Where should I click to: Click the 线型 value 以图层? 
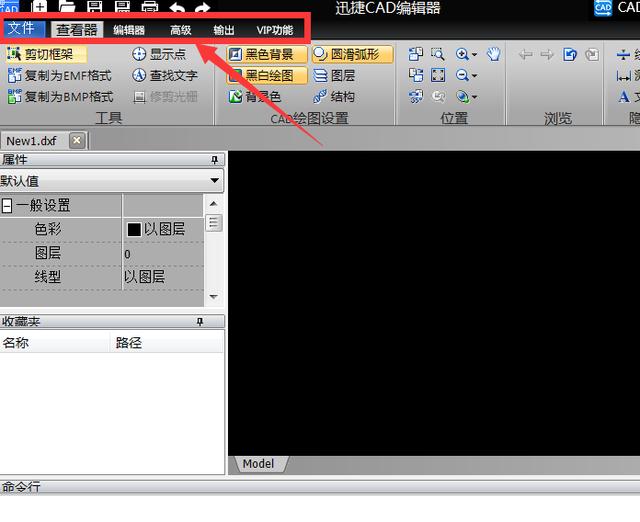pyautogui.click(x=144, y=277)
